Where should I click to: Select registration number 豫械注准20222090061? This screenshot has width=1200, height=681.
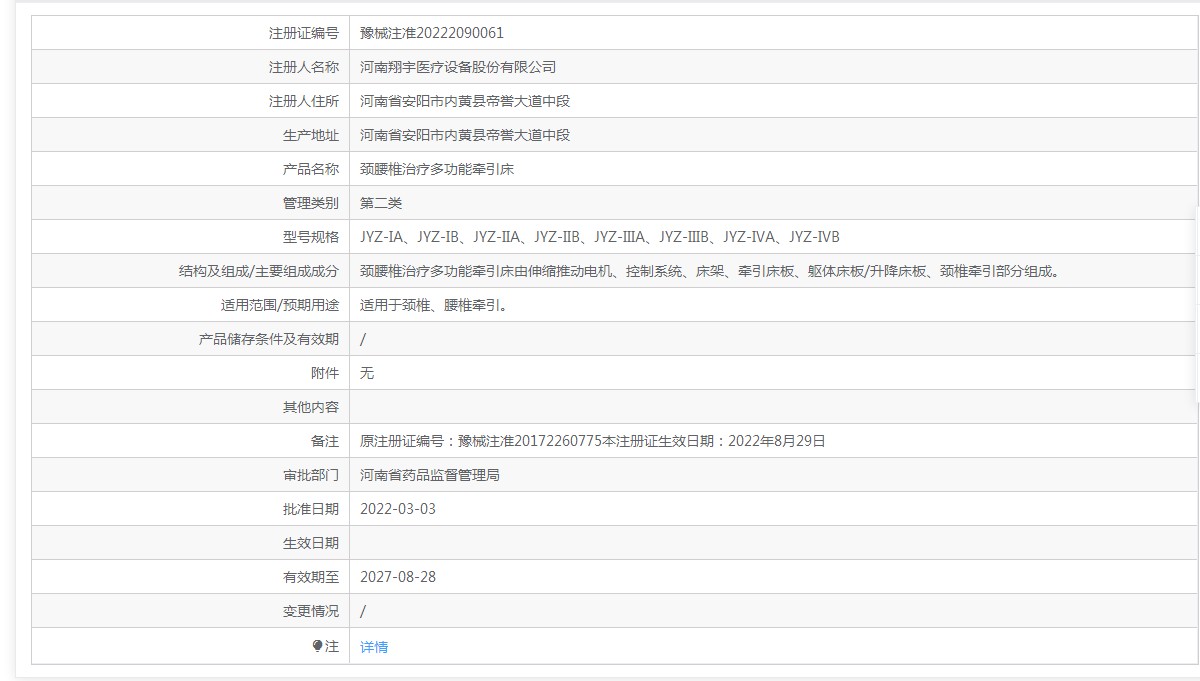[432, 33]
